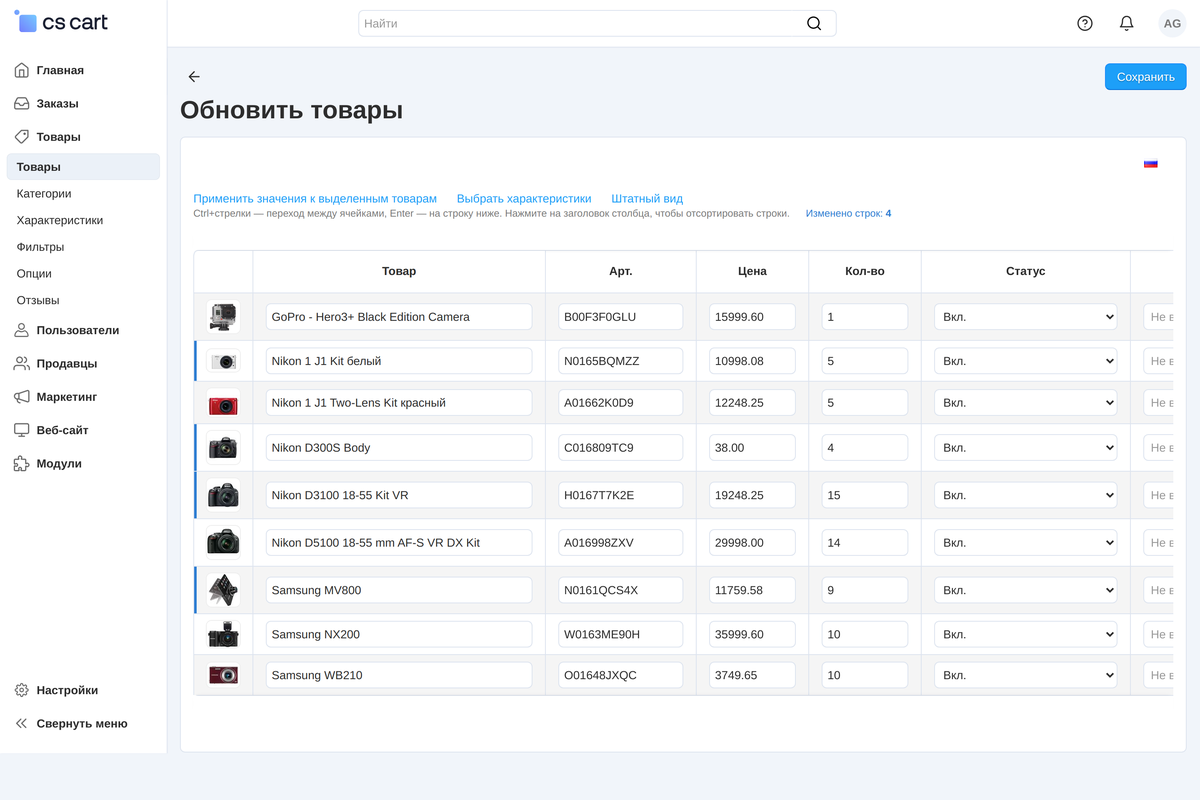The width and height of the screenshot is (1200, 800).
Task: Click name field of Nikon D5100 18-55 mm
Action: [399, 543]
